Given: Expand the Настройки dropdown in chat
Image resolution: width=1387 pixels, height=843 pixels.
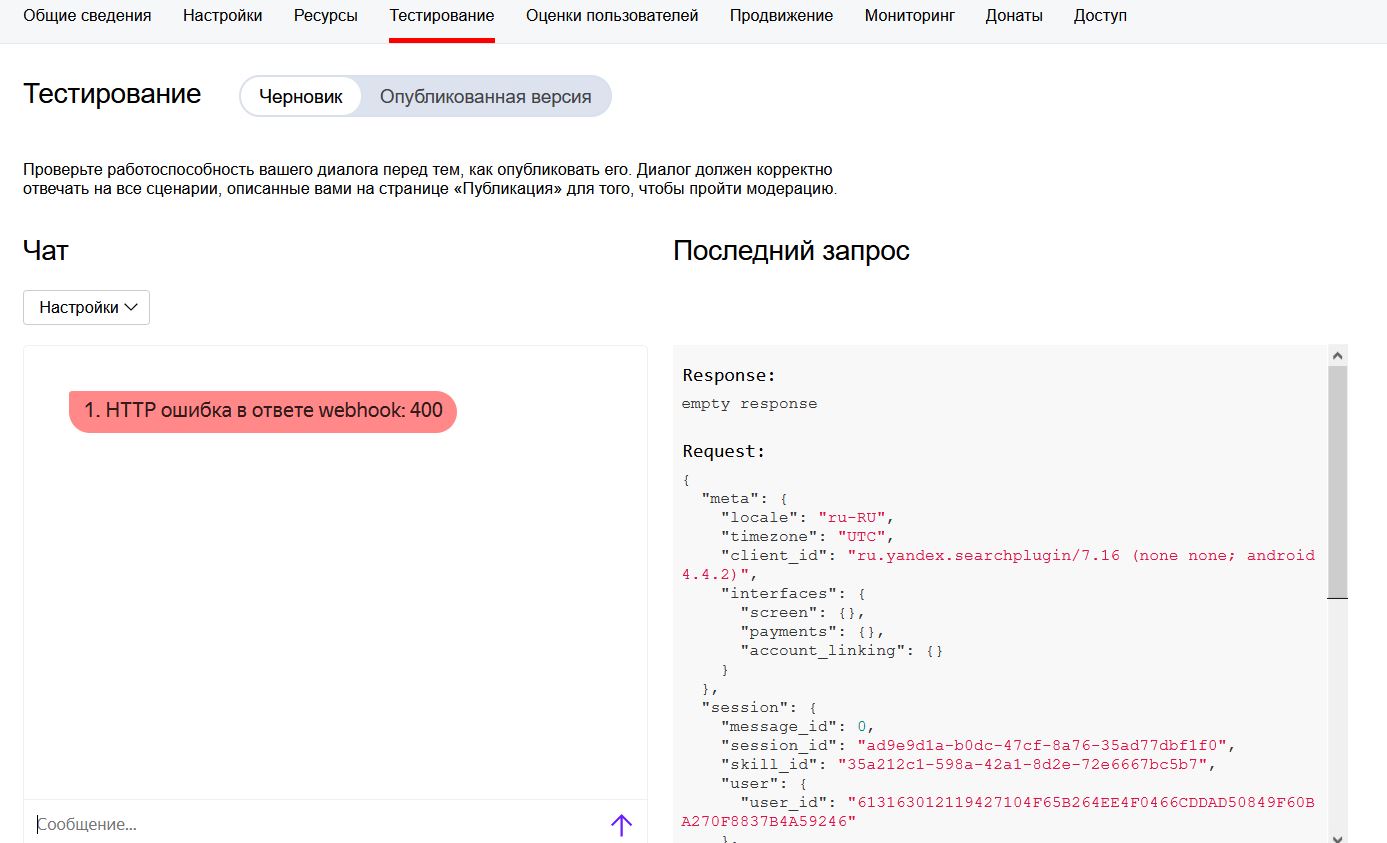Looking at the screenshot, I should (87, 308).
